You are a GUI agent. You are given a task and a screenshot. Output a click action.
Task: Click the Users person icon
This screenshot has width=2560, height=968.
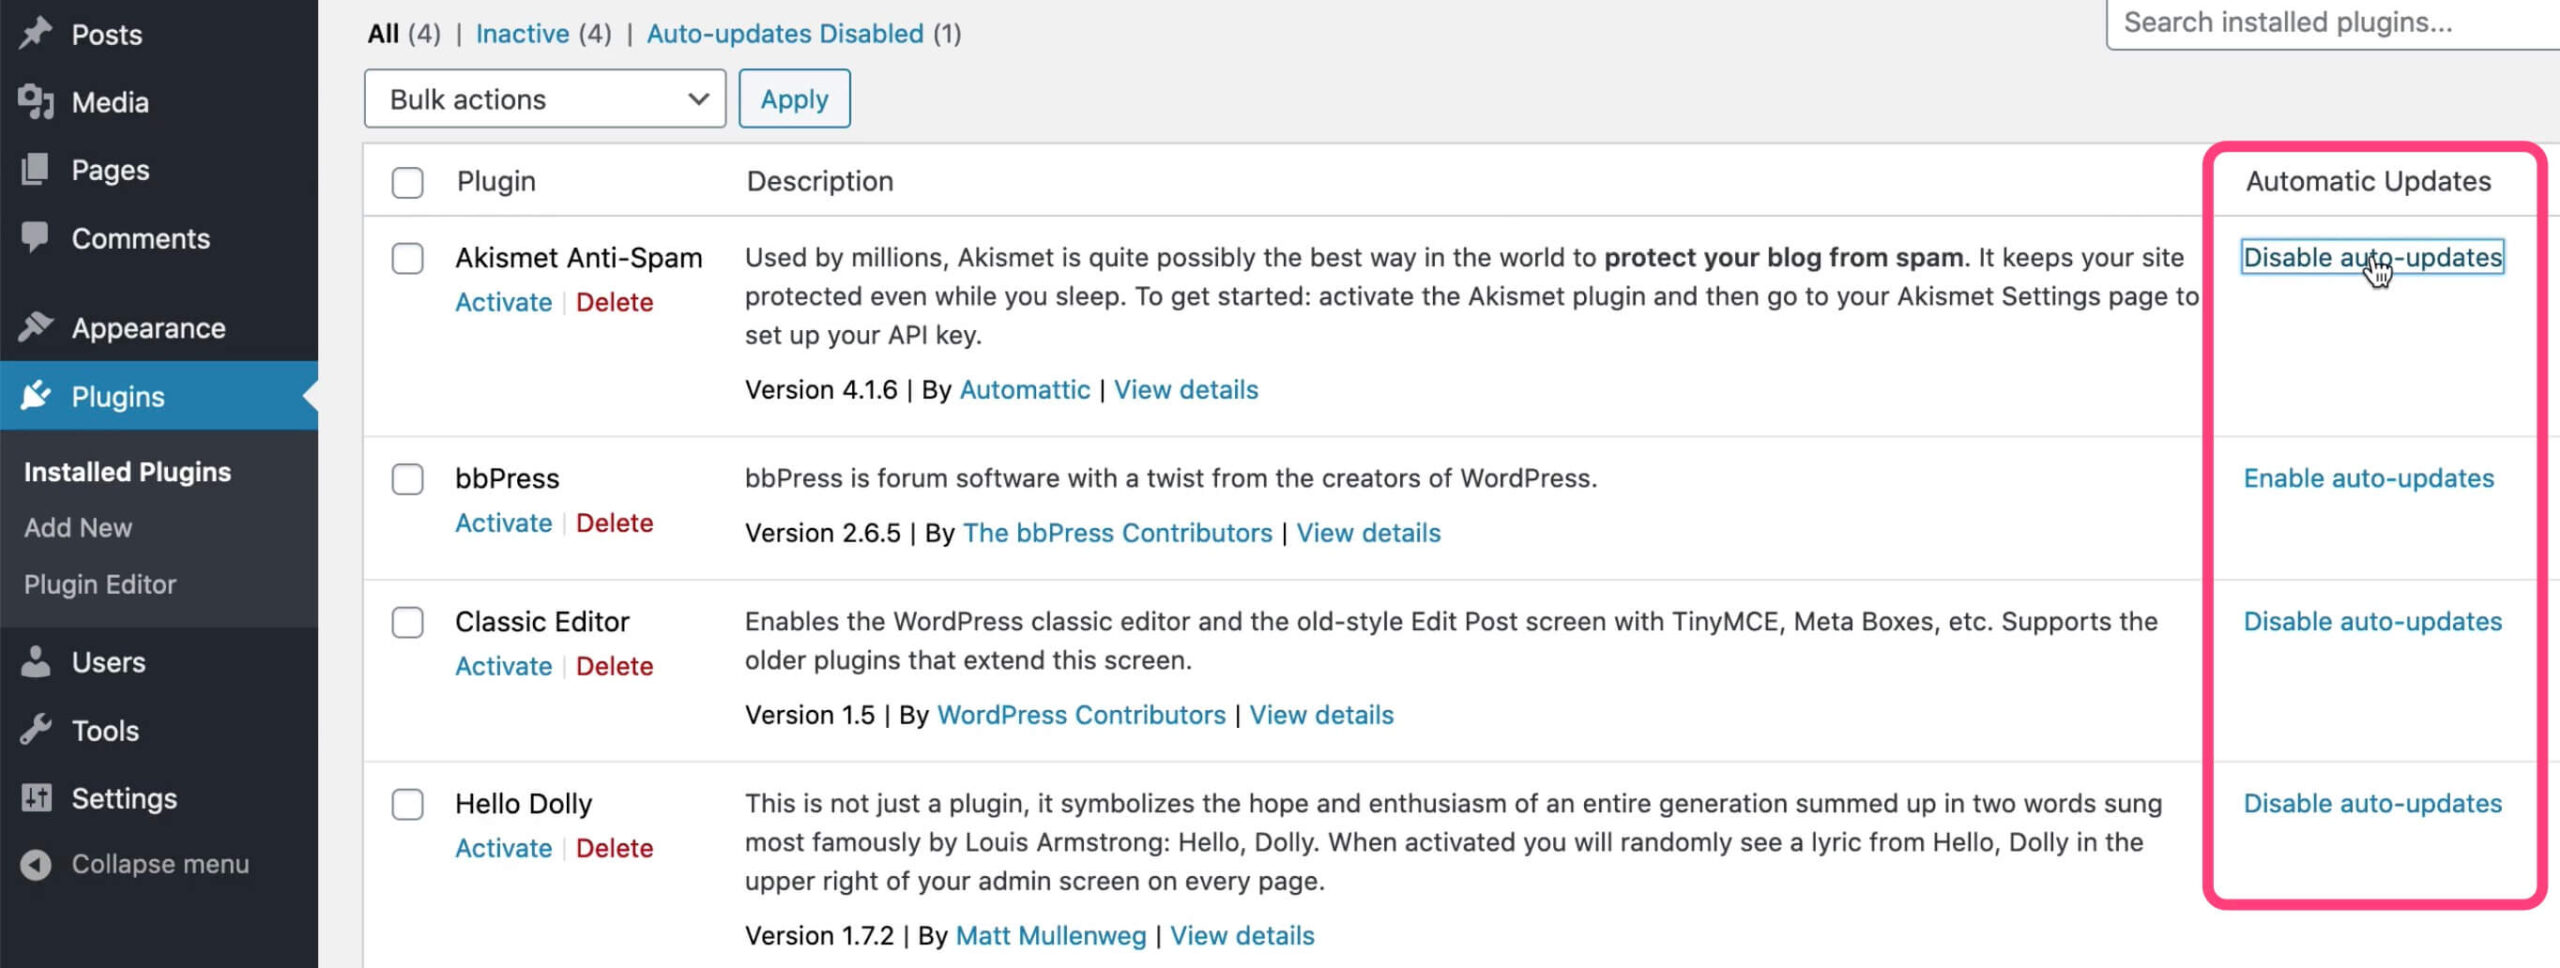pyautogui.click(x=36, y=661)
